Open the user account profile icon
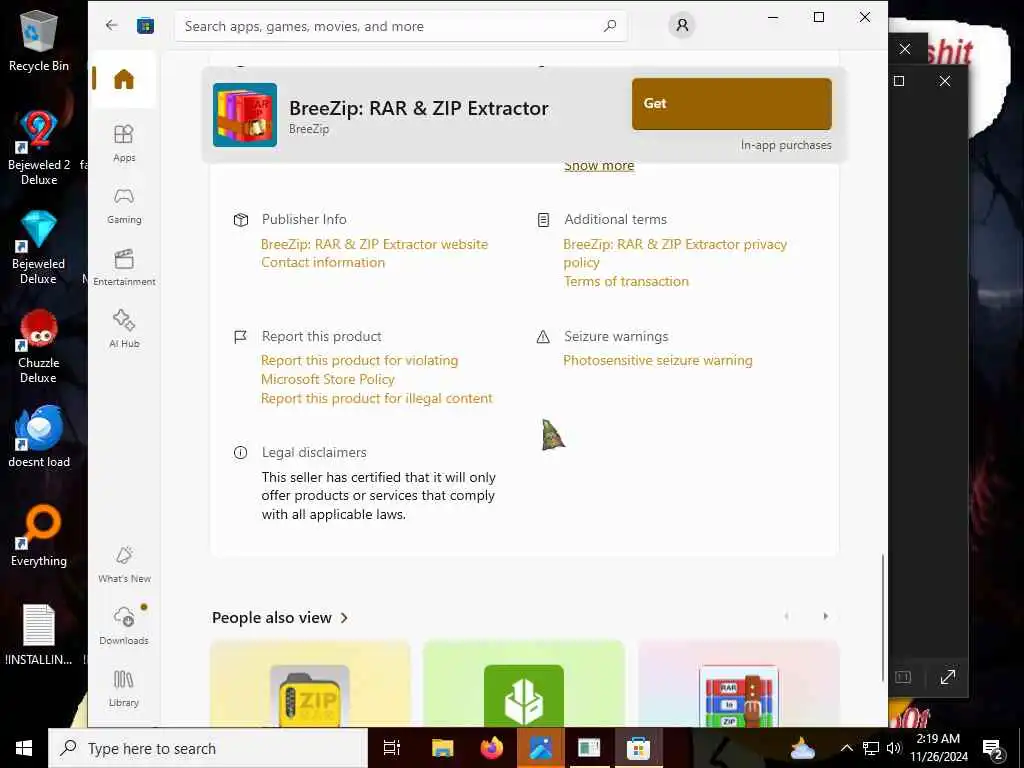1024x768 pixels. click(x=682, y=25)
